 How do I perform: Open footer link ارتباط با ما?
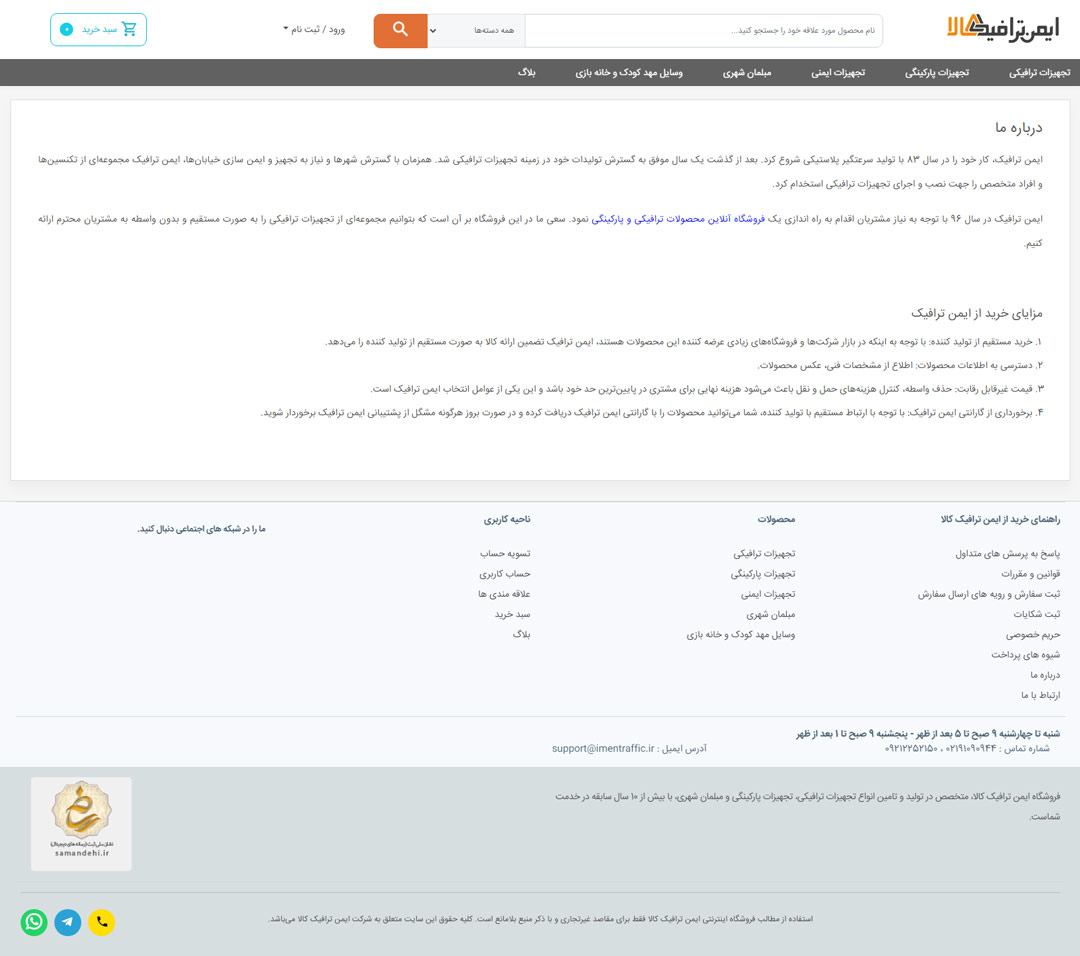(x=1041, y=695)
